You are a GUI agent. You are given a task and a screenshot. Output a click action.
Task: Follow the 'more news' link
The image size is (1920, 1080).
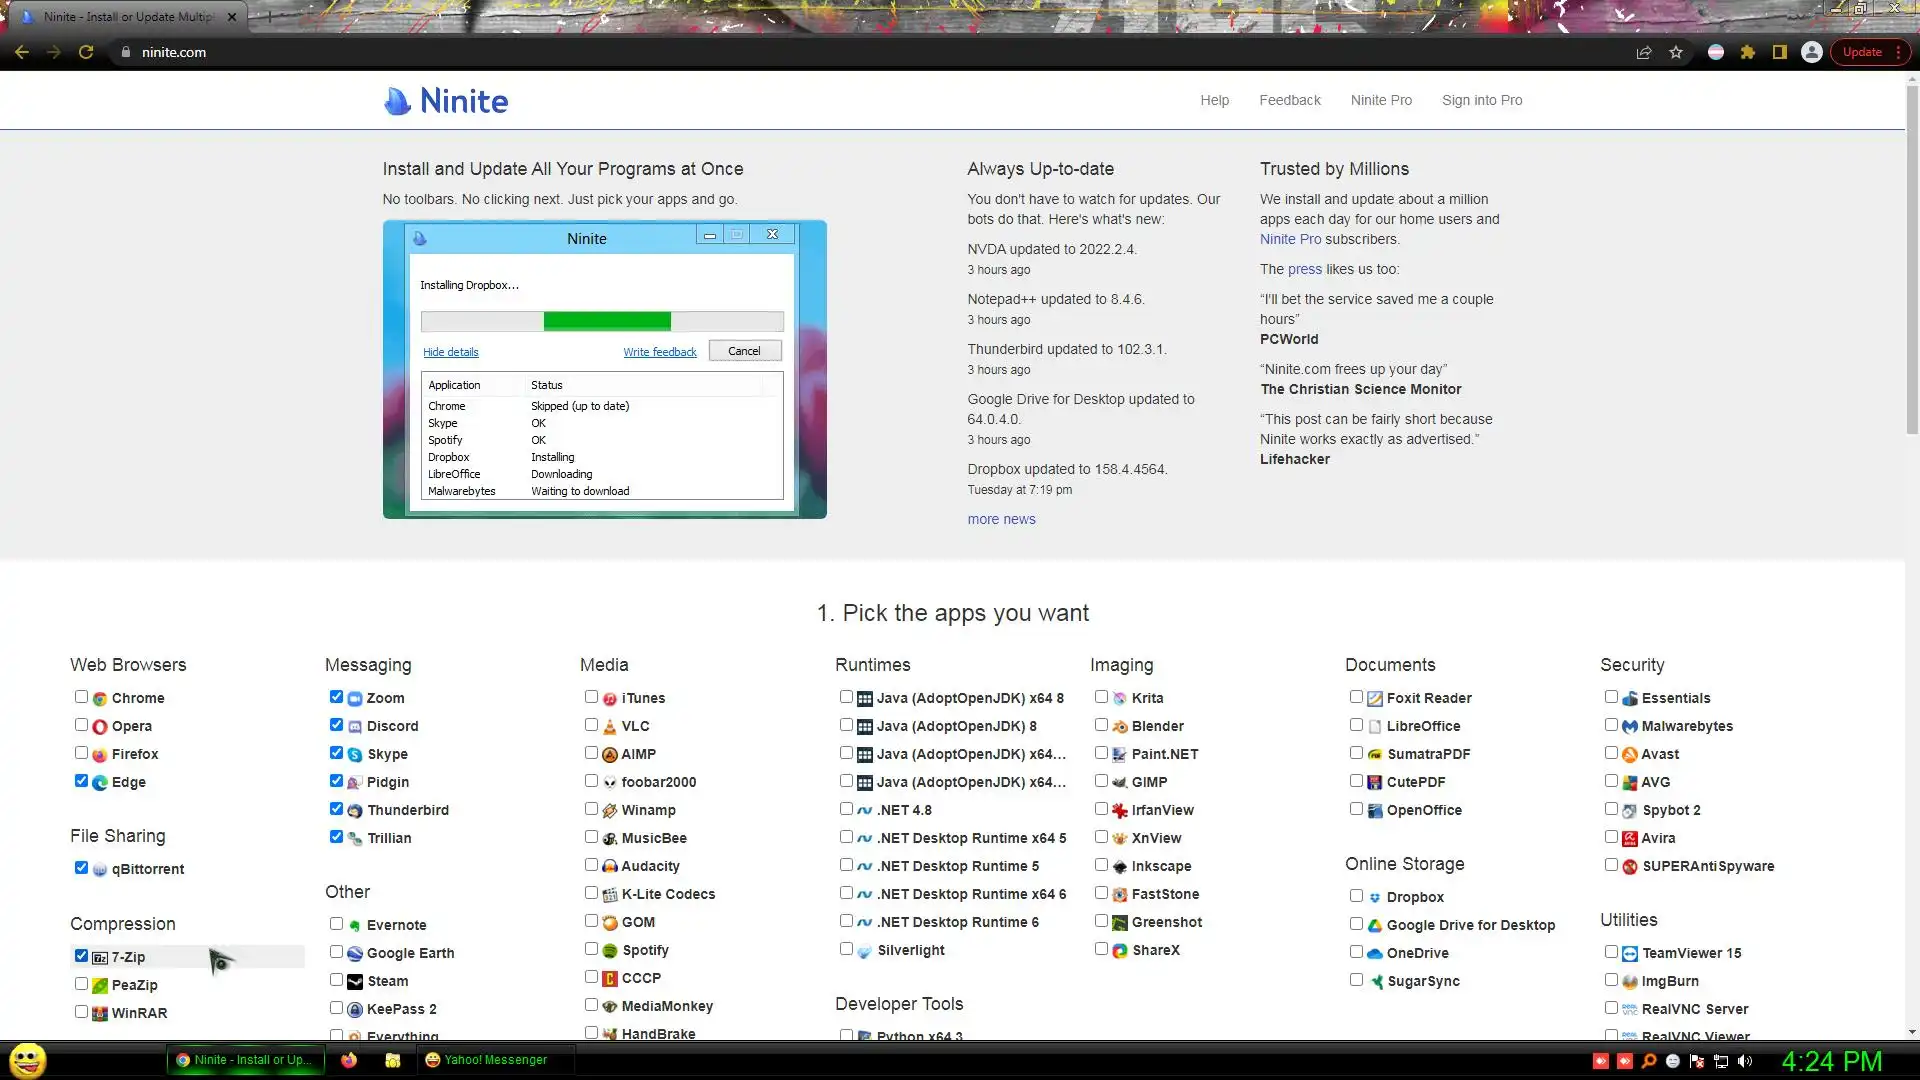click(x=1001, y=519)
